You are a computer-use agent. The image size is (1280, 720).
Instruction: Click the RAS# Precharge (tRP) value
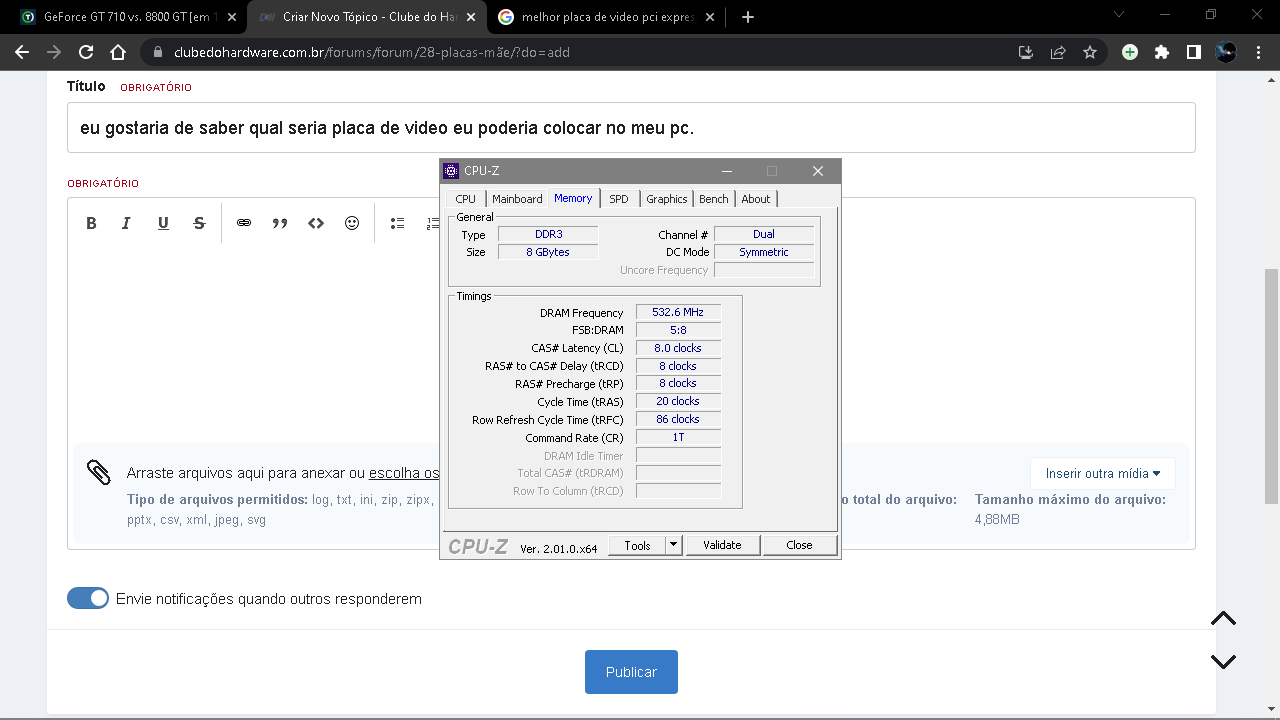coord(678,383)
